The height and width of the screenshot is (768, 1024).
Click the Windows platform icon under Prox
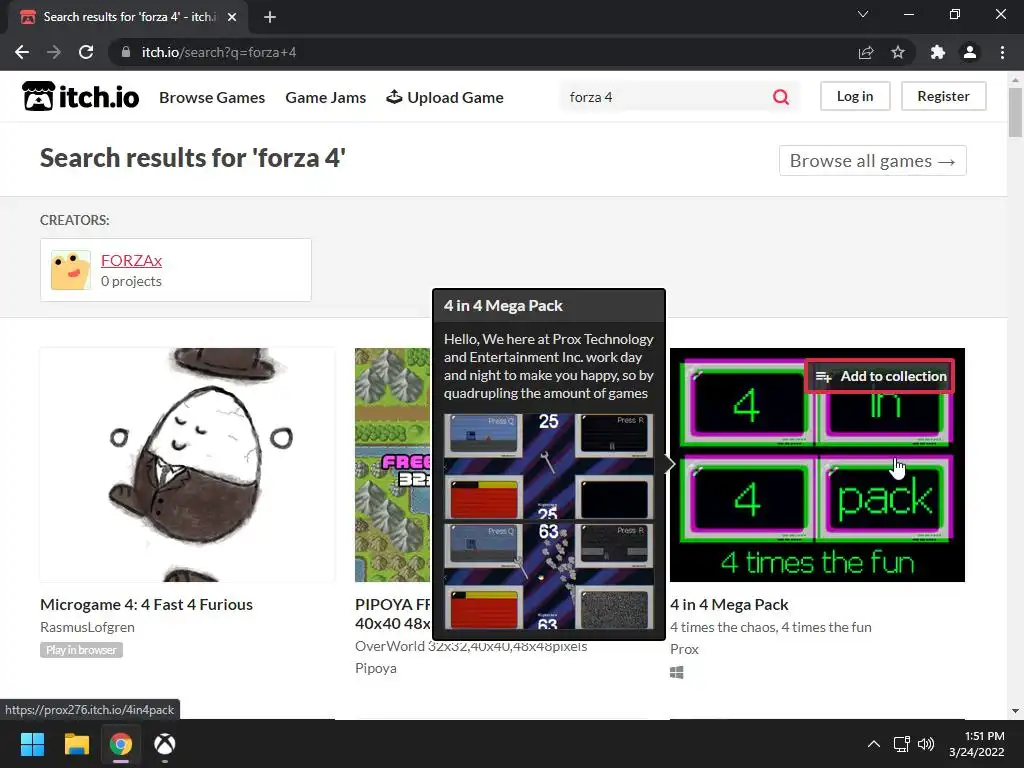click(677, 672)
